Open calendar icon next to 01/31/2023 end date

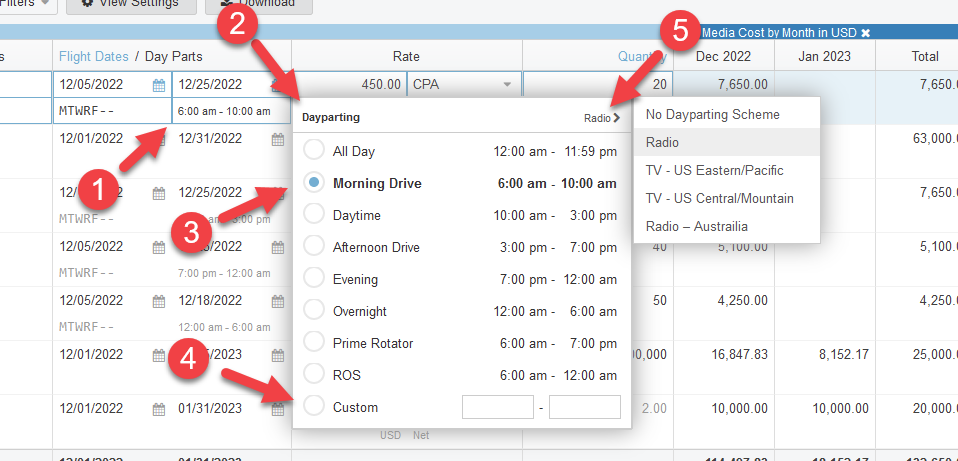(x=277, y=408)
